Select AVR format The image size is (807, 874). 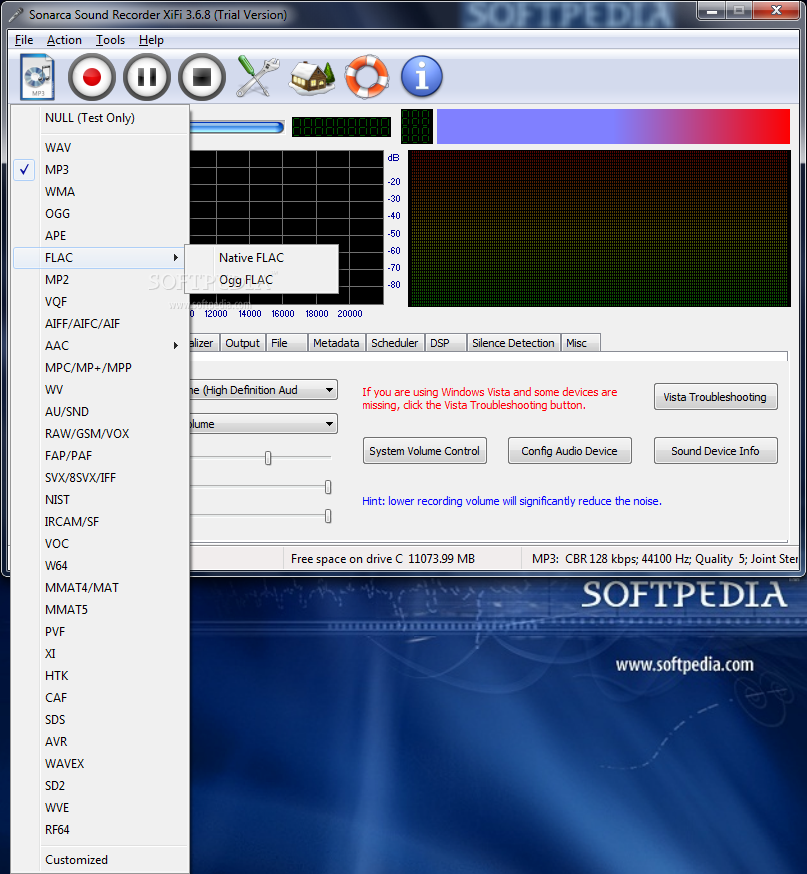coord(100,742)
